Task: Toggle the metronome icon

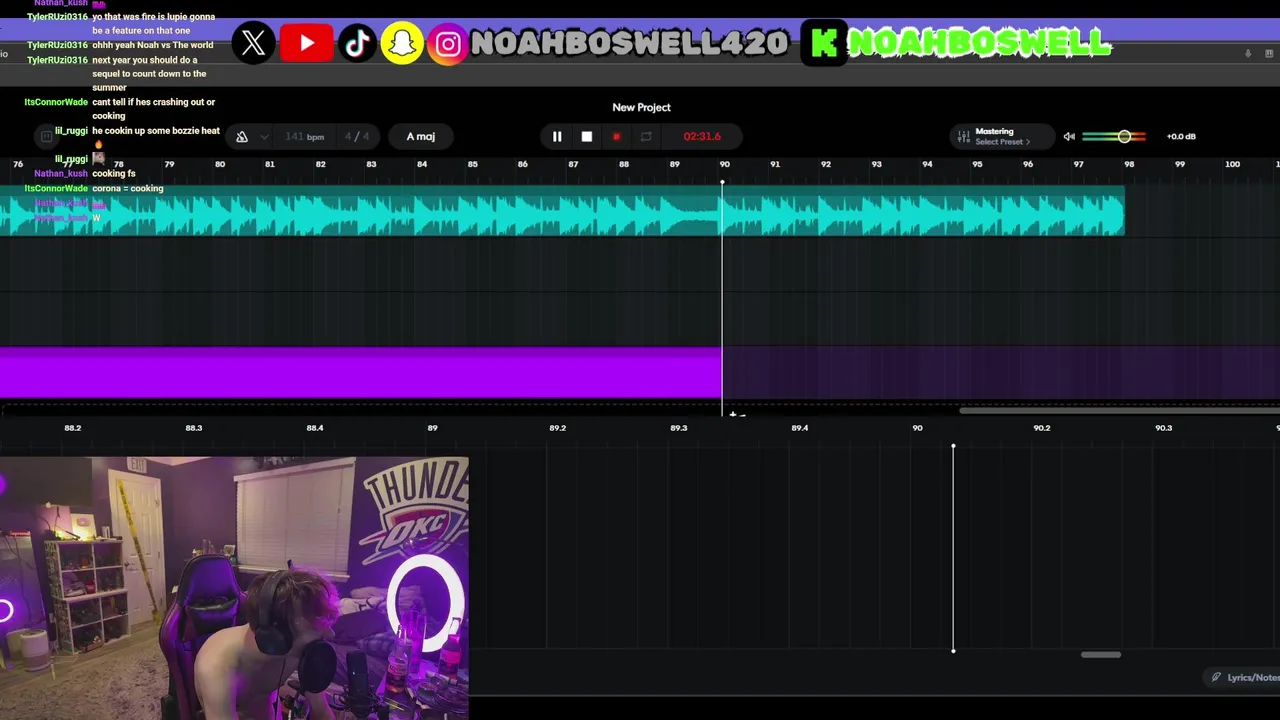Action: coord(241,137)
